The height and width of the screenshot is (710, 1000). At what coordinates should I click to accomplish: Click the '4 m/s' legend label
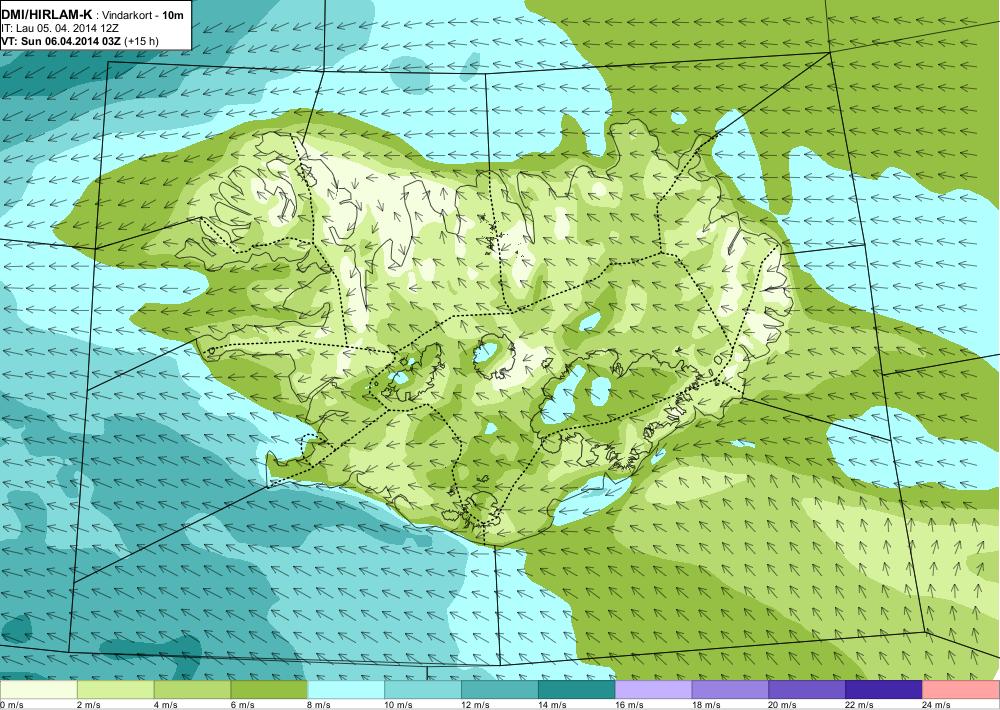pos(166,705)
